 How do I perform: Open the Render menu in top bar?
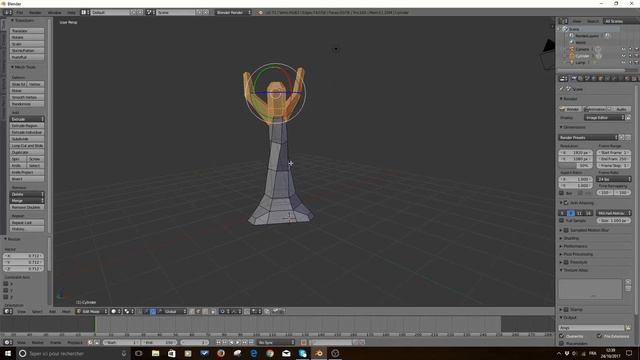[35, 13]
